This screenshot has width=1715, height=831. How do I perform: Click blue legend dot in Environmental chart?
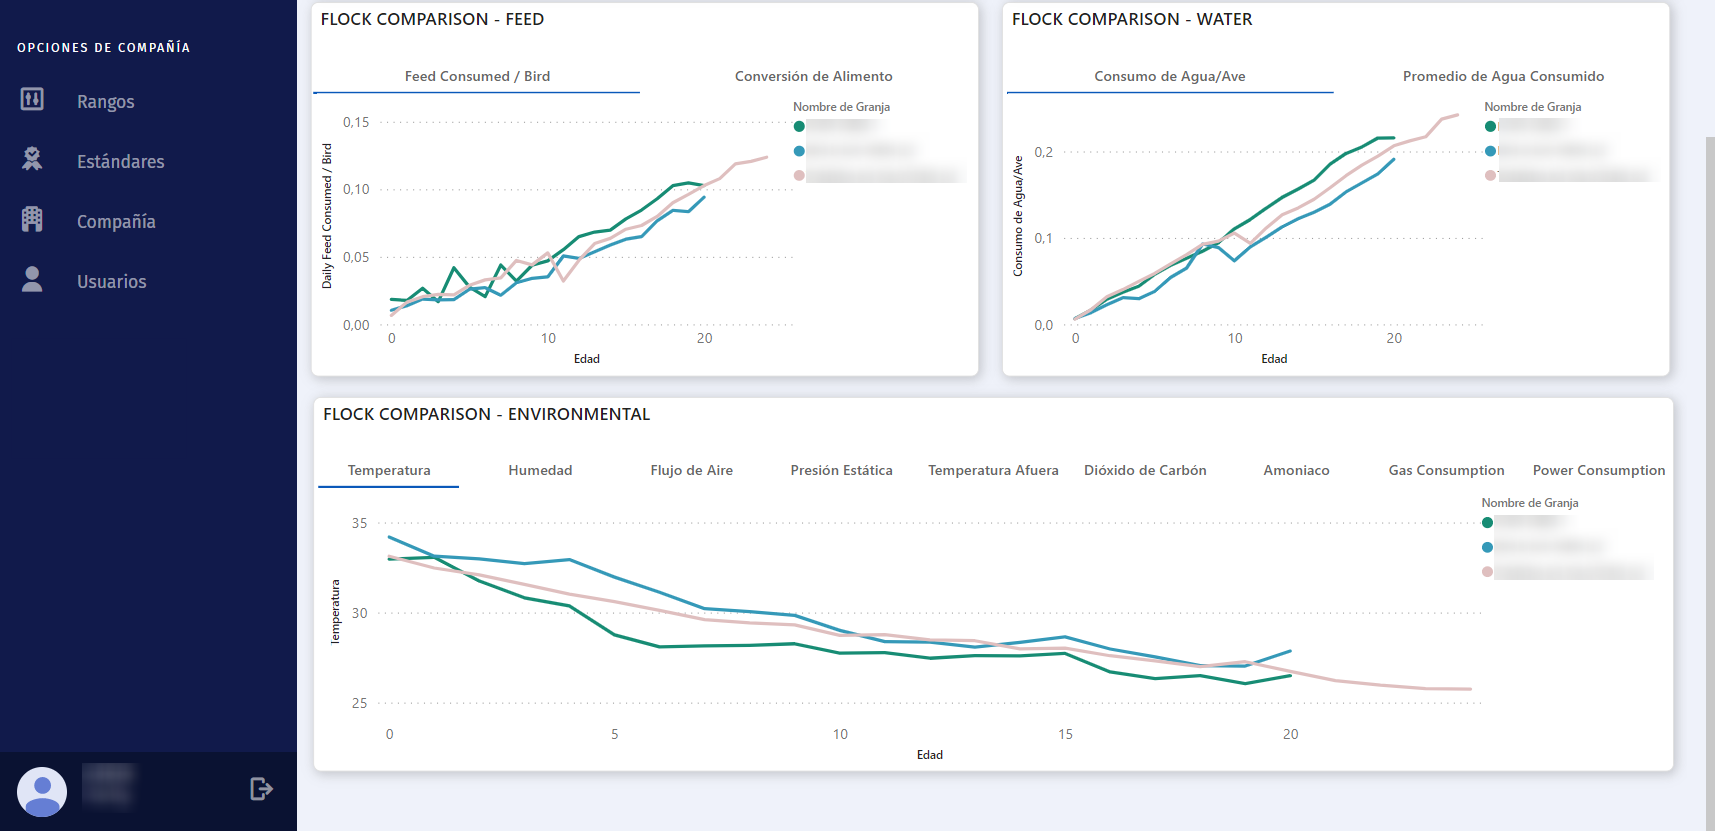[x=1487, y=547]
